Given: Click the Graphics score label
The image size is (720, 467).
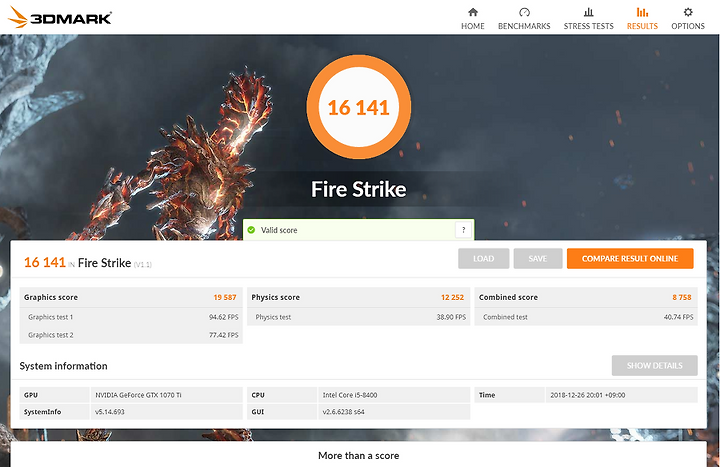Looking at the screenshot, I should coord(51,297).
